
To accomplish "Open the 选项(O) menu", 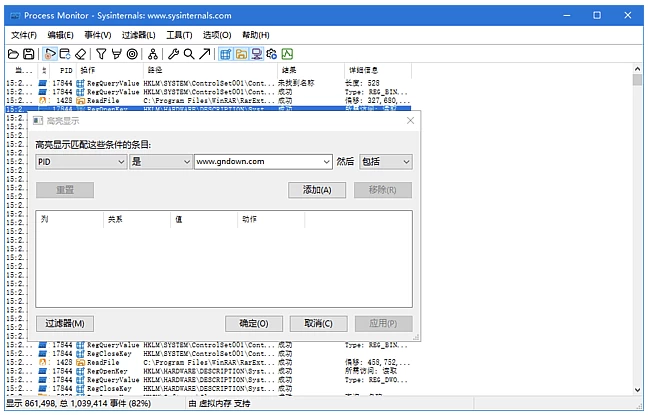I will pos(217,35).
